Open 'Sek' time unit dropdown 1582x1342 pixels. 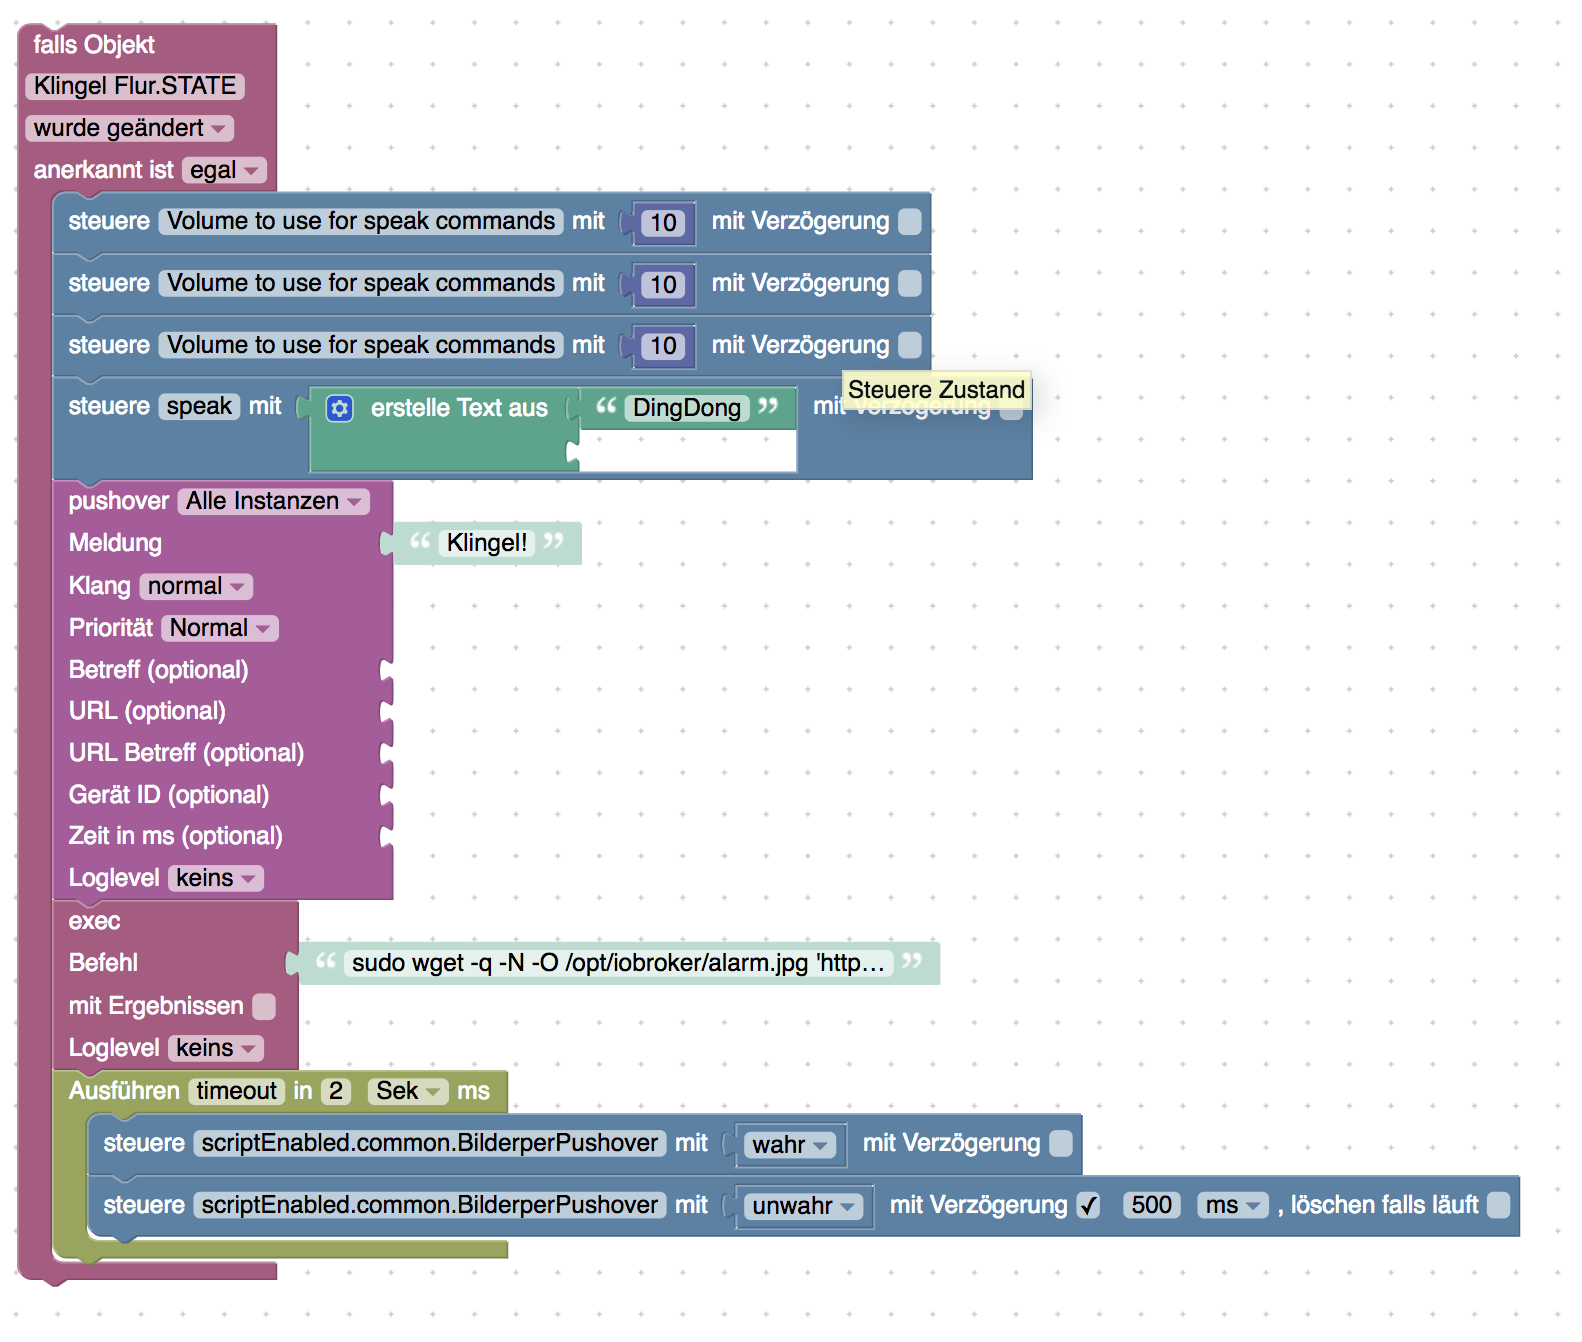coord(408,1091)
